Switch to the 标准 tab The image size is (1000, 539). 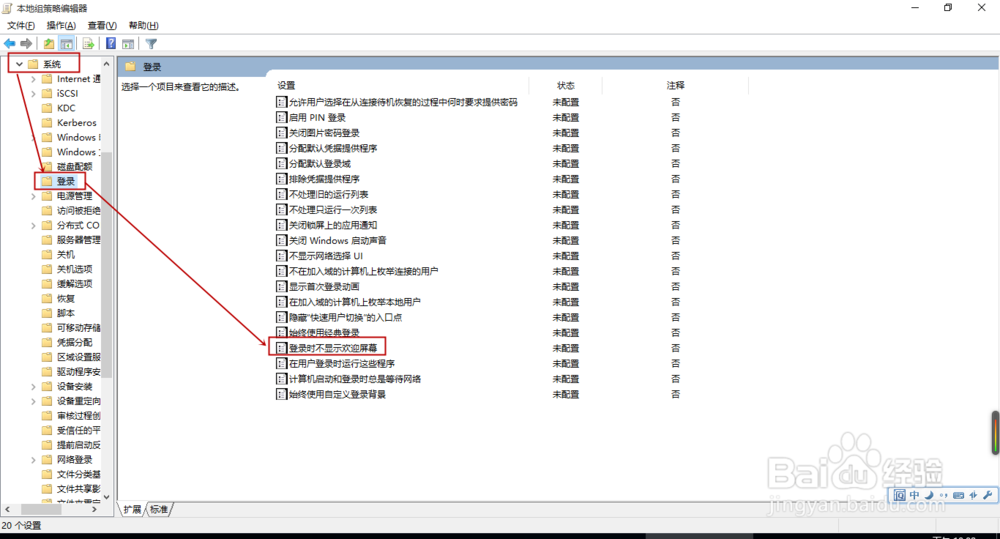tap(159, 509)
